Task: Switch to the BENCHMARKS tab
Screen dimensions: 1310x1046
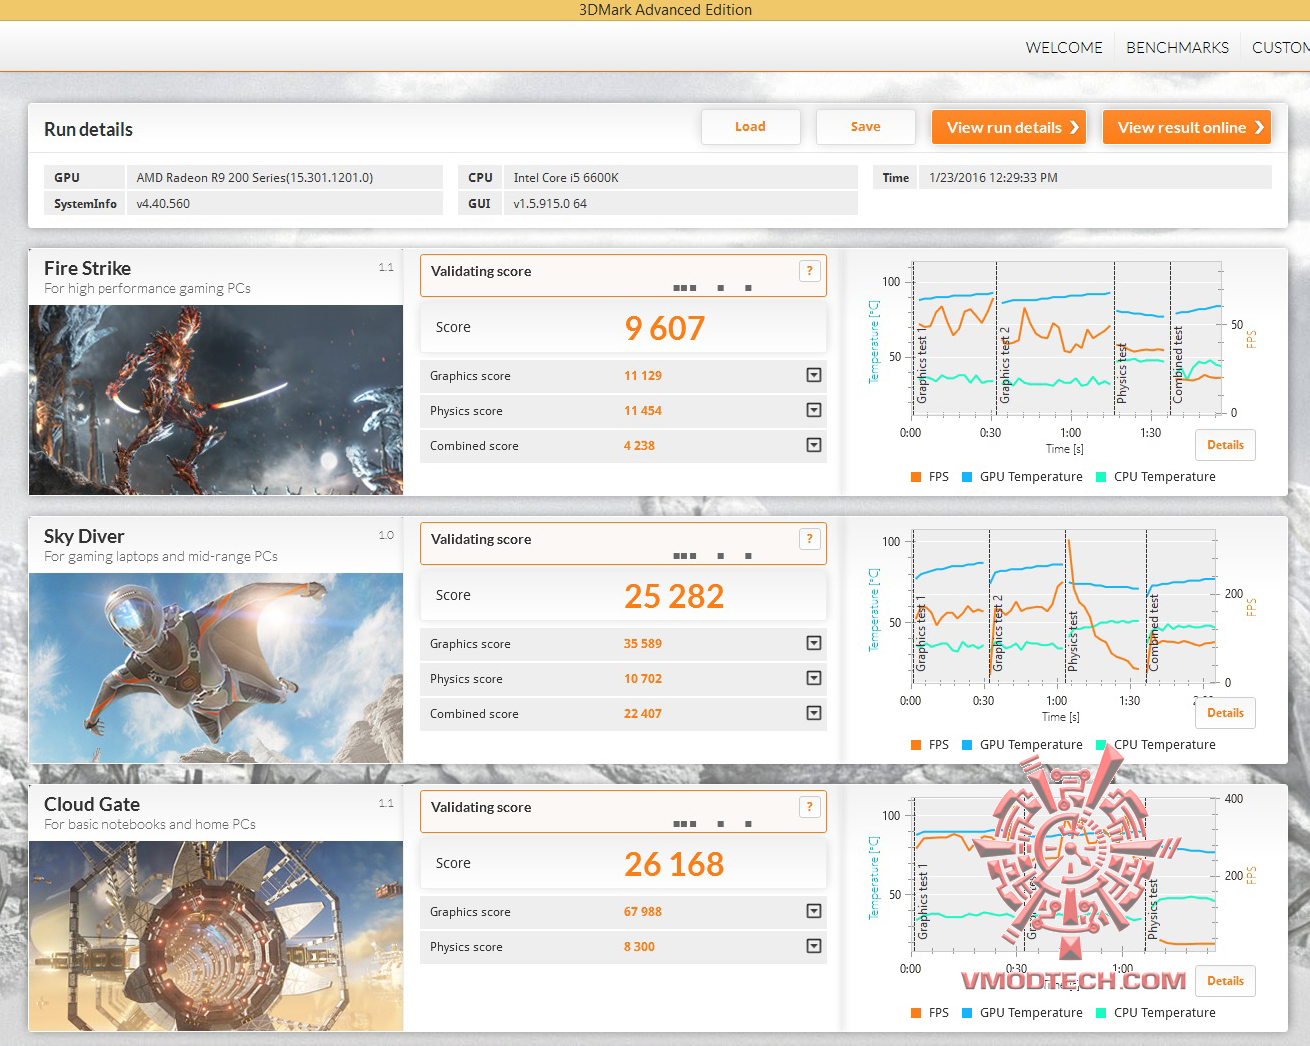Action: [x=1177, y=47]
